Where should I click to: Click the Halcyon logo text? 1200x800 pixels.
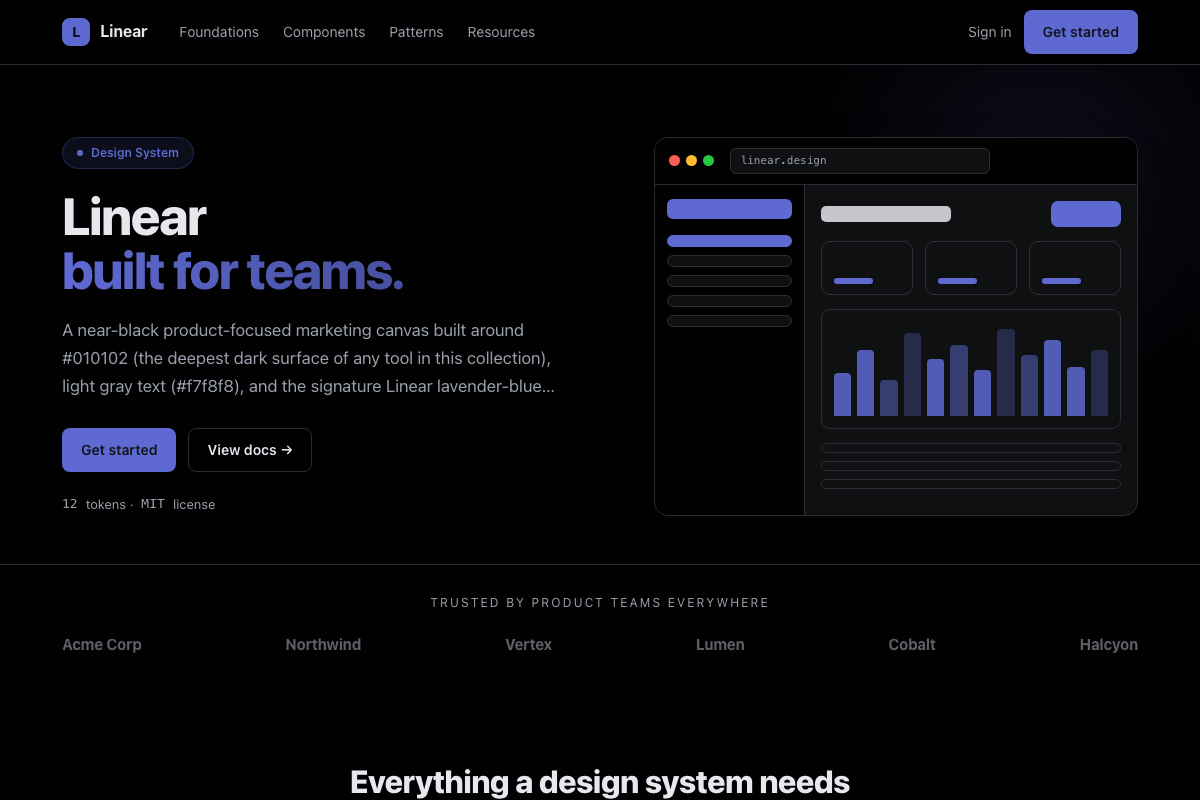pos(1109,645)
